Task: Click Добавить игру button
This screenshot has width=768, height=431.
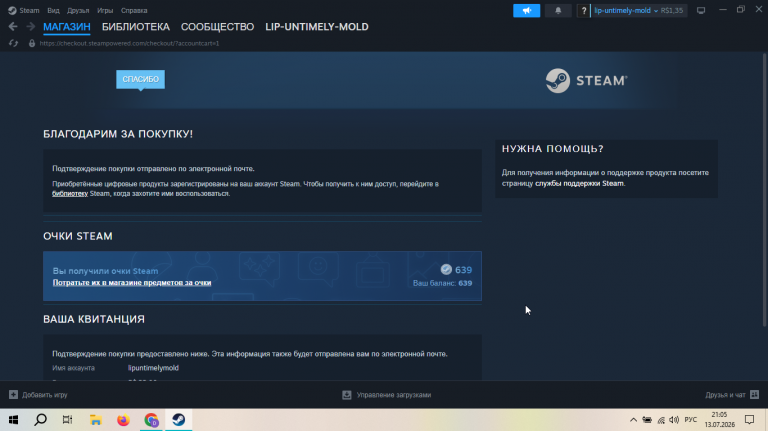Action: pos(38,395)
